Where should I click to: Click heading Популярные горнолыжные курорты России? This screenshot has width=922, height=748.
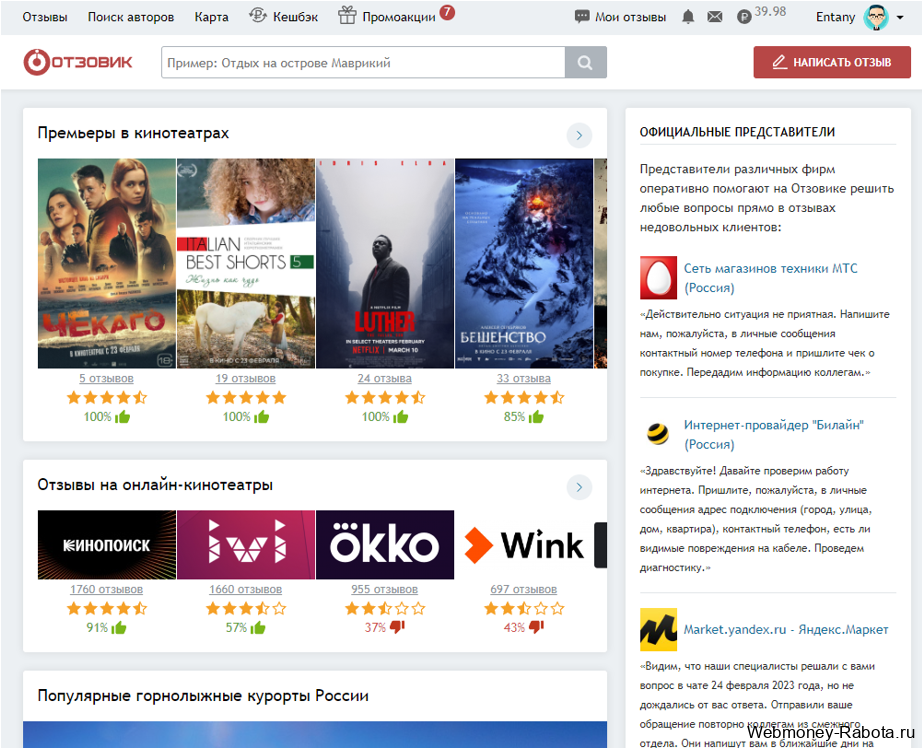coord(203,696)
